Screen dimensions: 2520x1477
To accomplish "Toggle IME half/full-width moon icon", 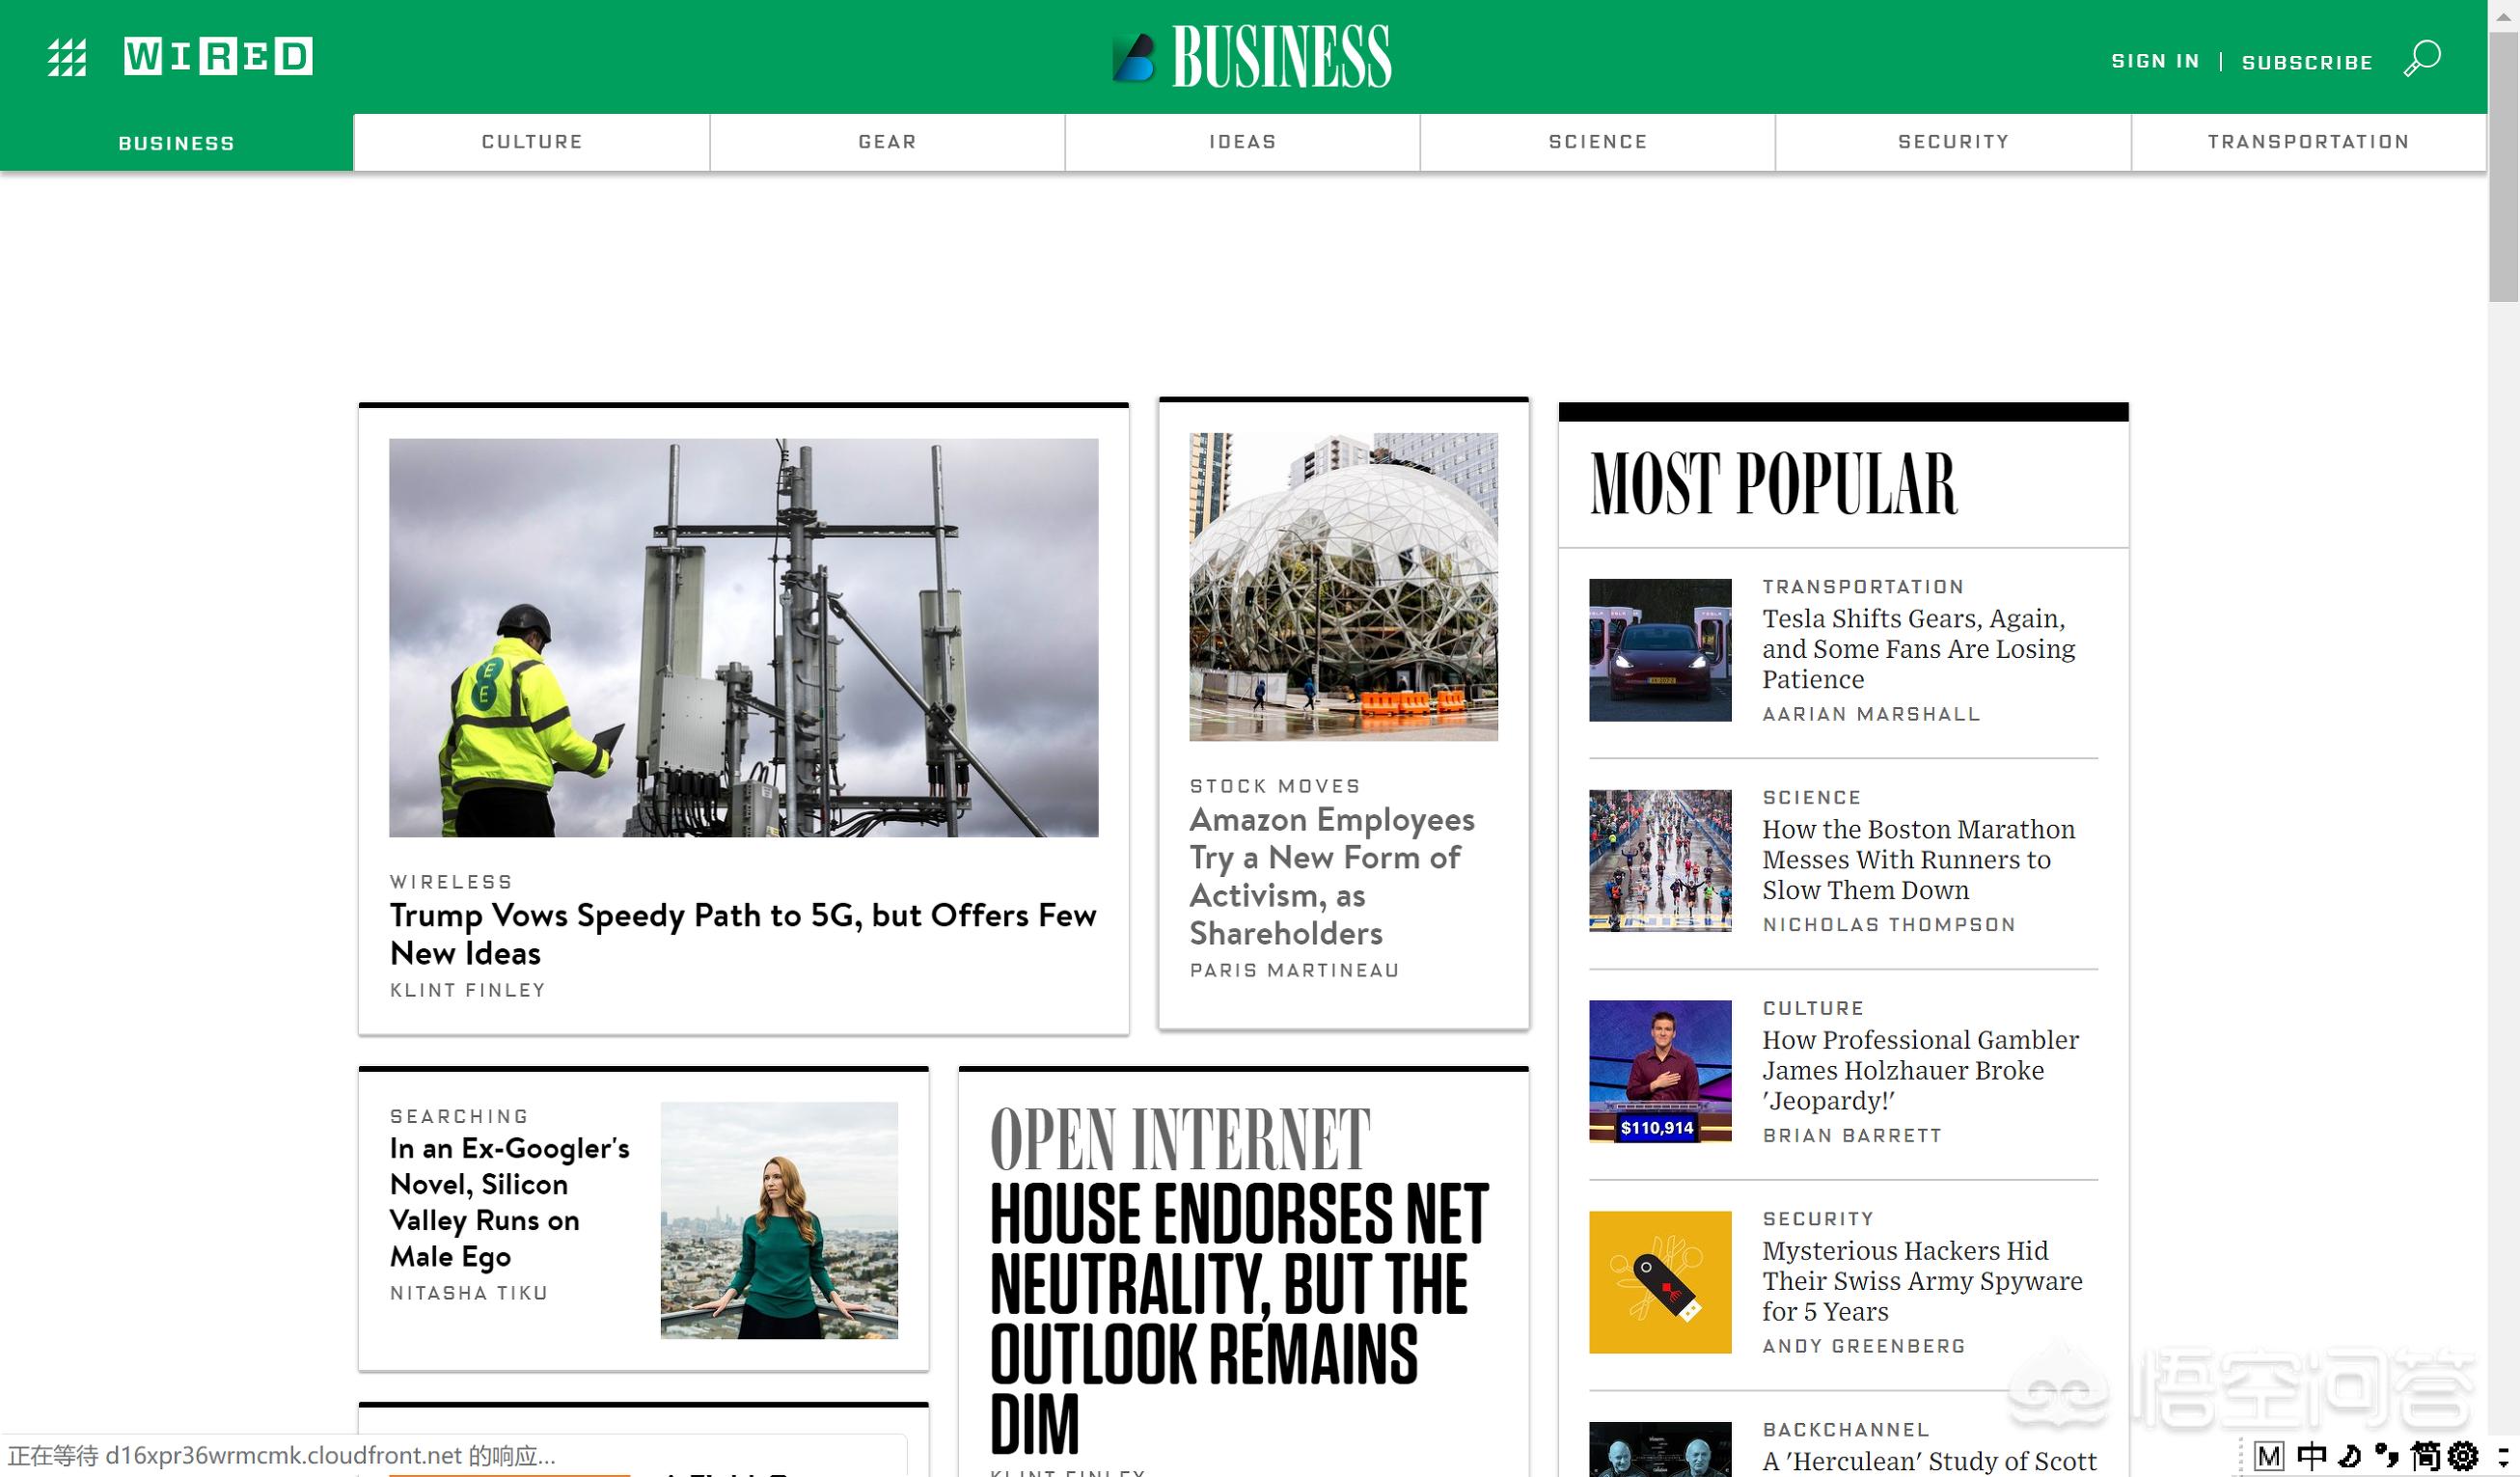I will point(2349,1455).
